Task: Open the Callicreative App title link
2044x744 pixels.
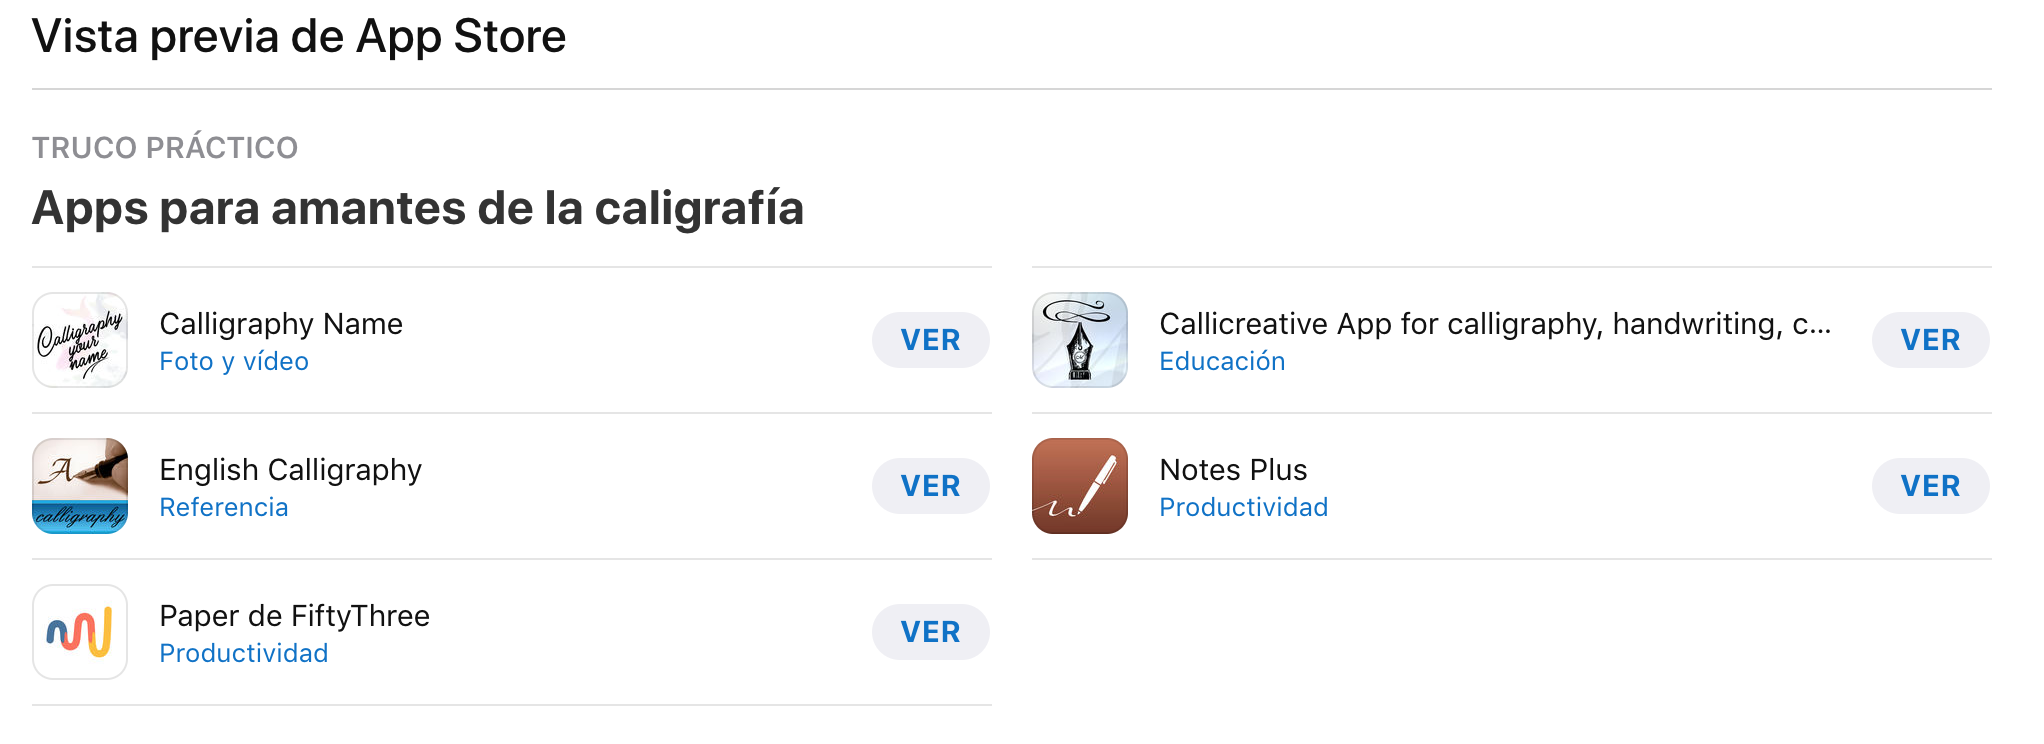Action: [x=1494, y=324]
